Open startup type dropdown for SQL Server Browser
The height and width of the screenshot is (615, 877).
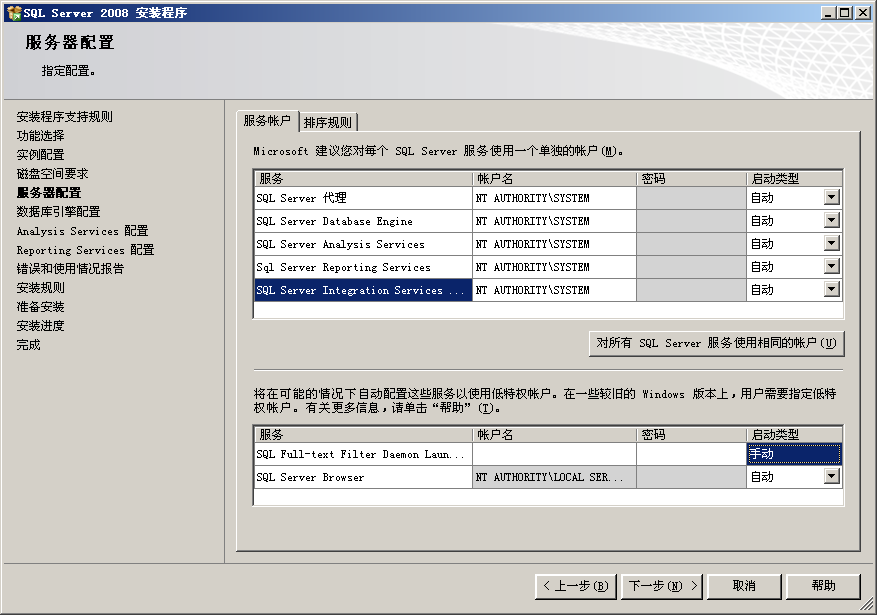[x=832, y=476]
